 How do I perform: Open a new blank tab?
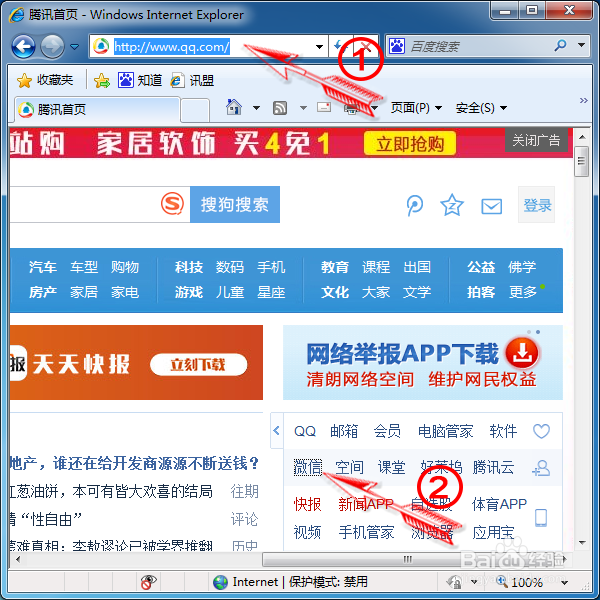[195, 111]
